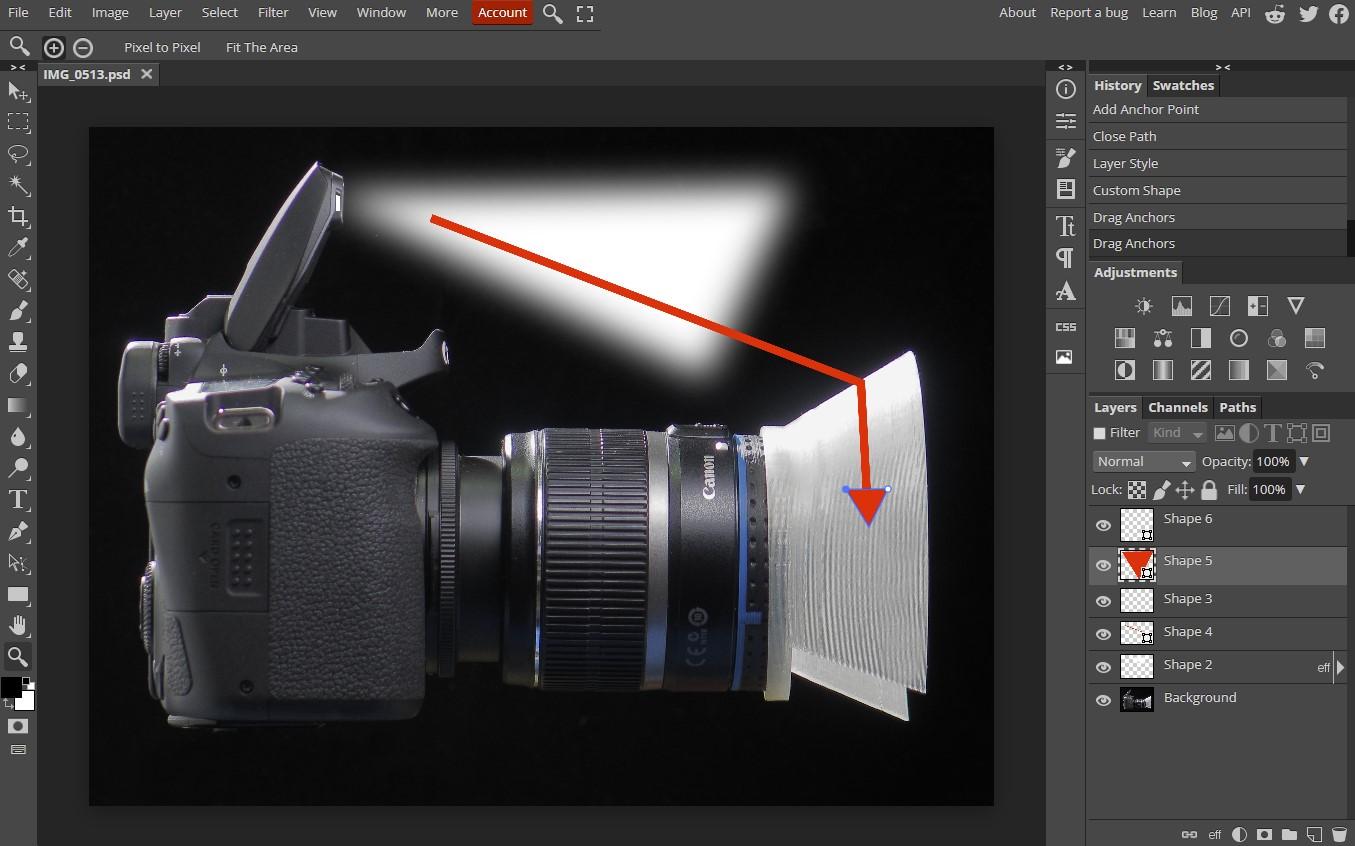The width and height of the screenshot is (1355, 846).
Task: Open the Layer menu
Action: click(165, 12)
